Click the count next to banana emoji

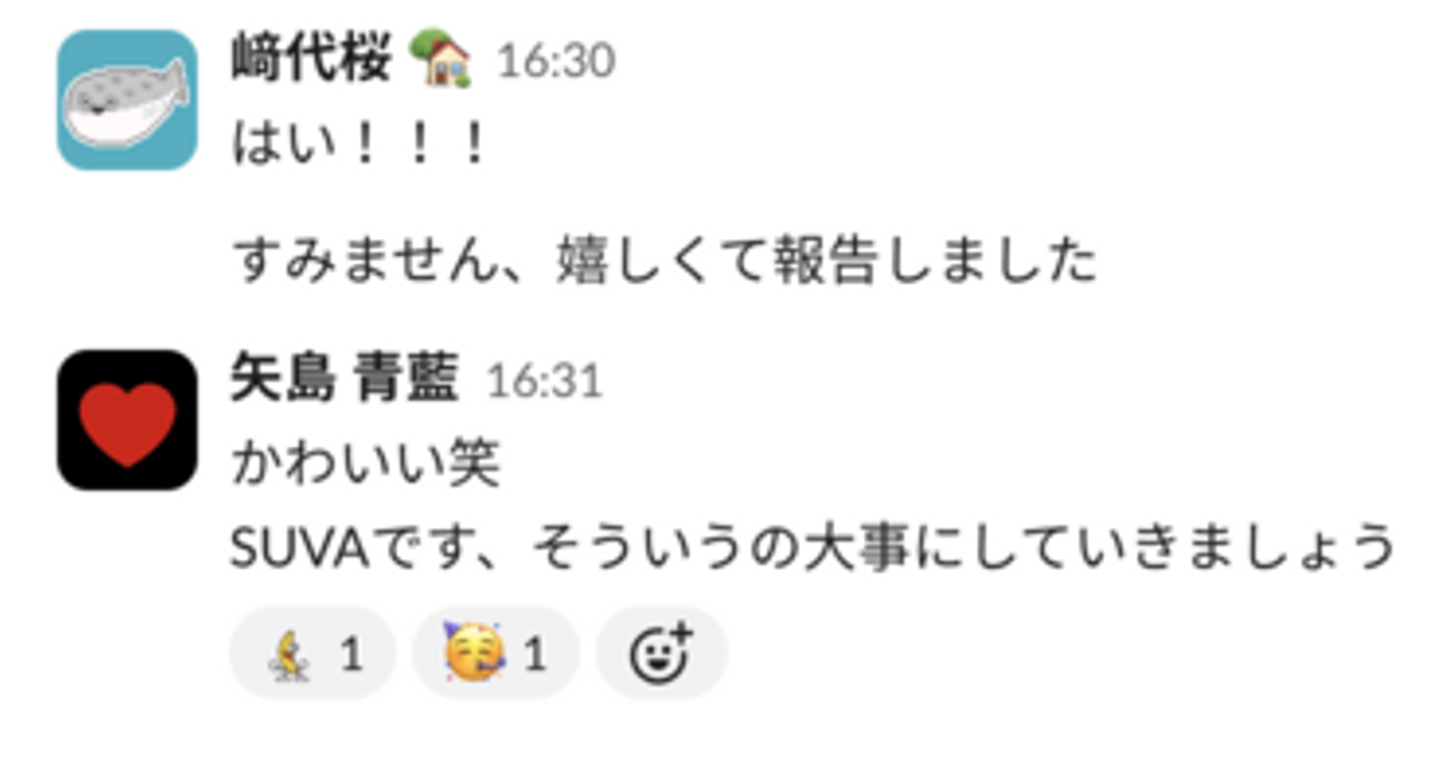click(x=350, y=655)
